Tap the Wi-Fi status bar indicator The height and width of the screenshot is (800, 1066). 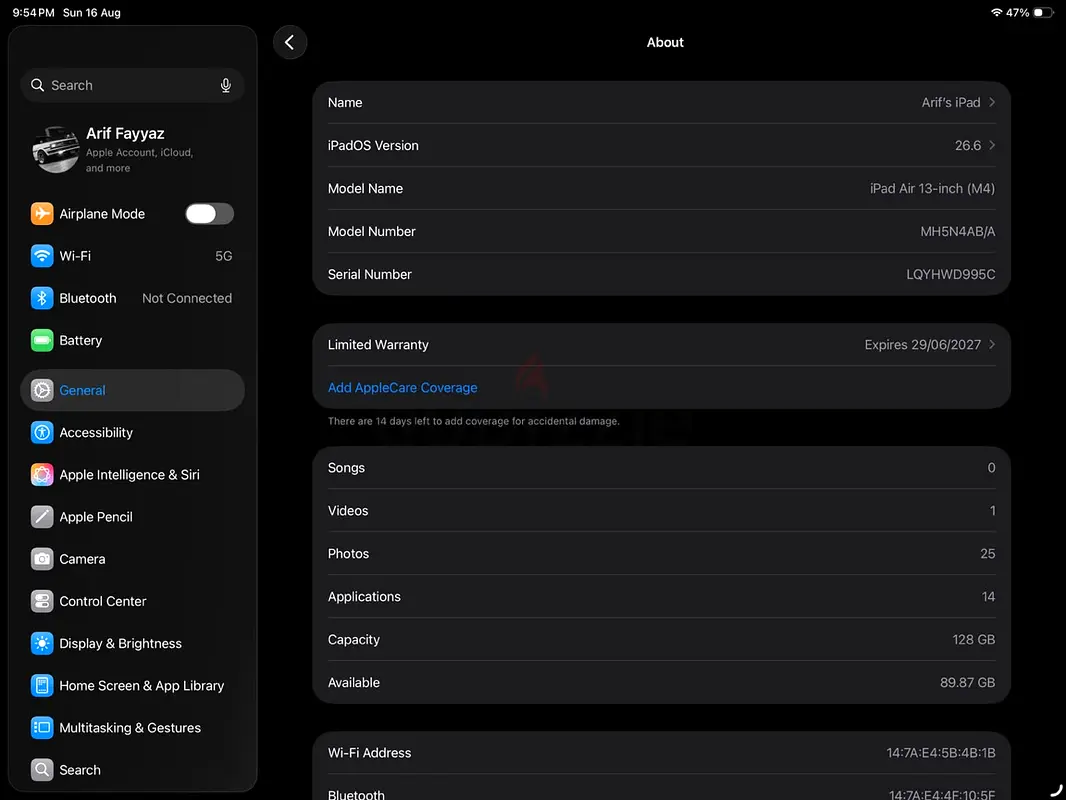coord(996,12)
